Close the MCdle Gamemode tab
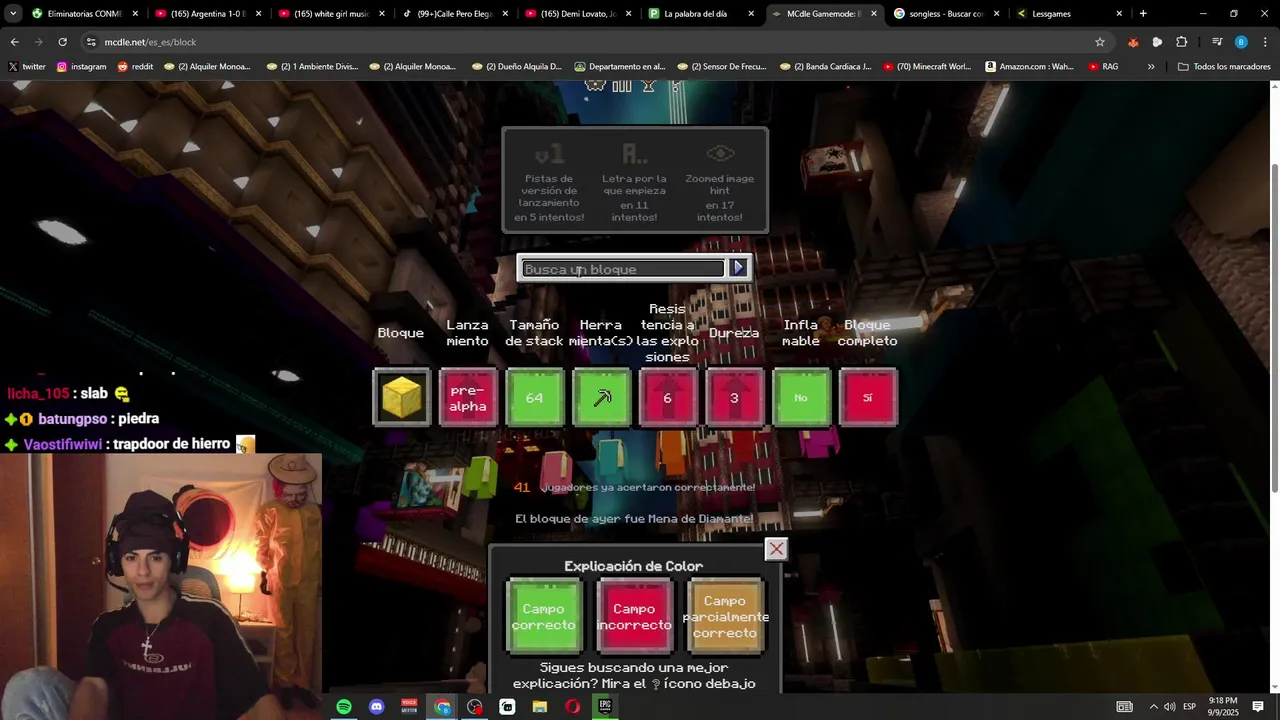The width and height of the screenshot is (1280, 720). pos(873,14)
